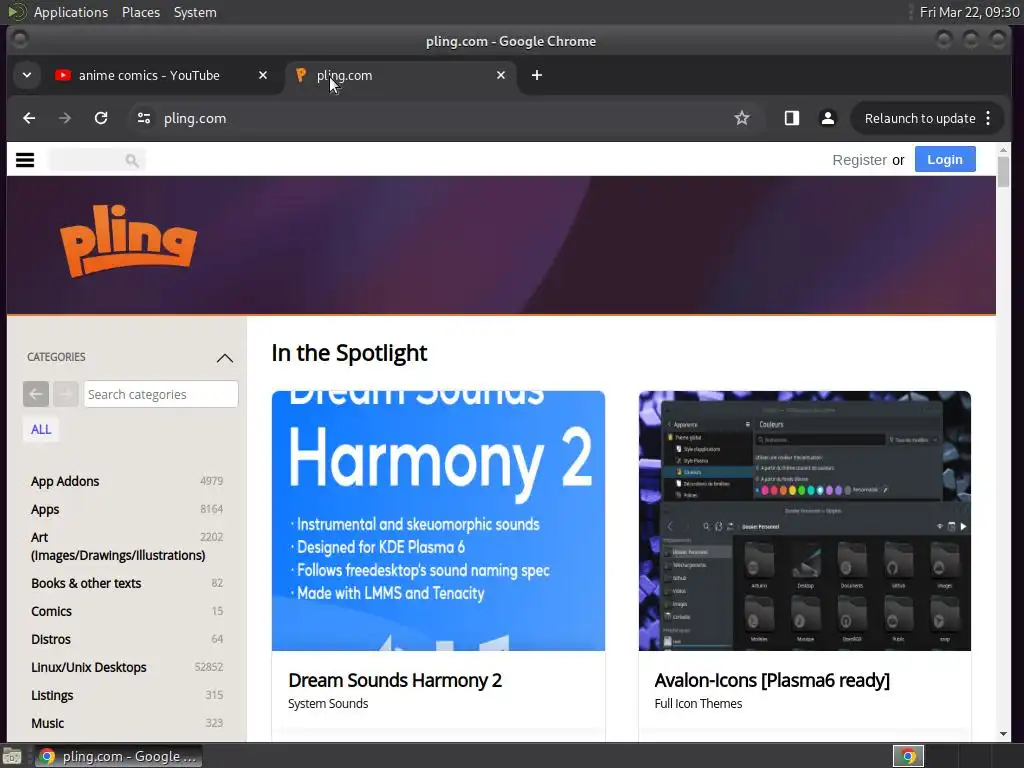Click the System Sounds label

pos(328,703)
